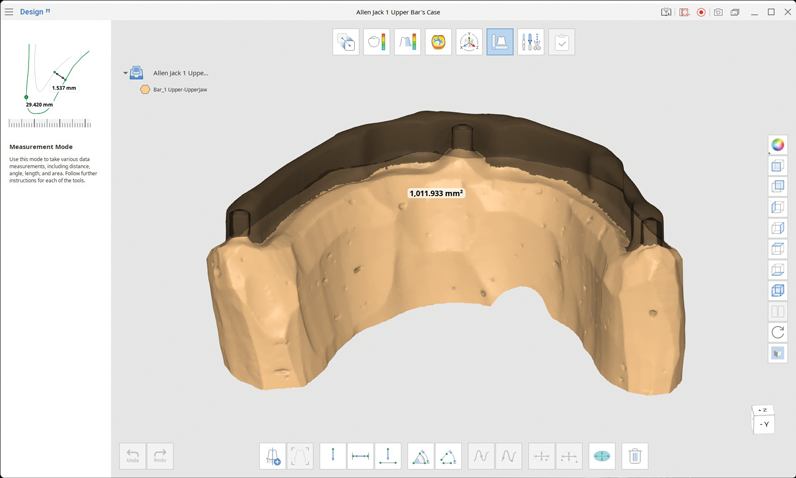Click the 1,011.933 mm² area label
This screenshot has width=796, height=478.
coord(436,193)
